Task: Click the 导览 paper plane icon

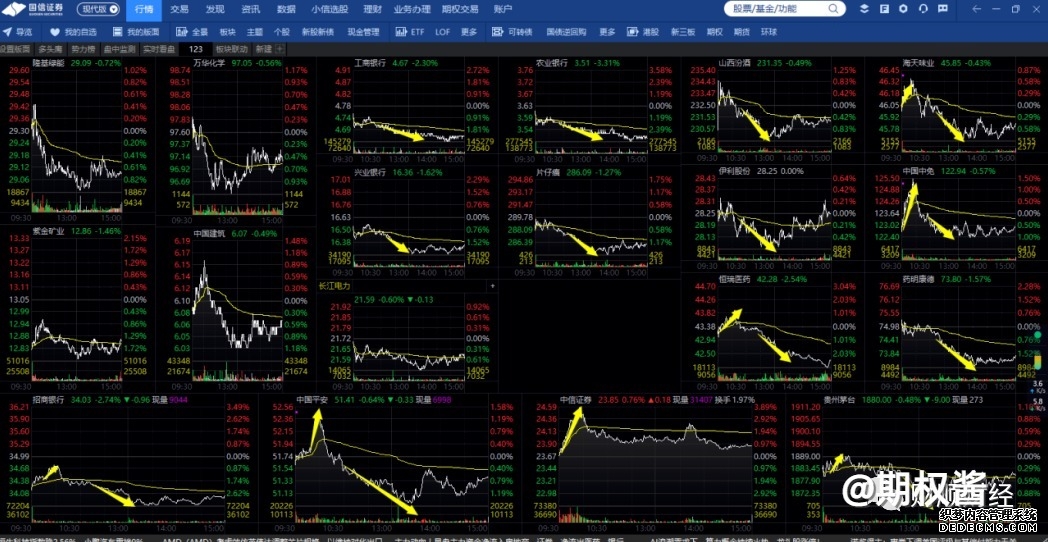Action: pyautogui.click(x=7, y=31)
